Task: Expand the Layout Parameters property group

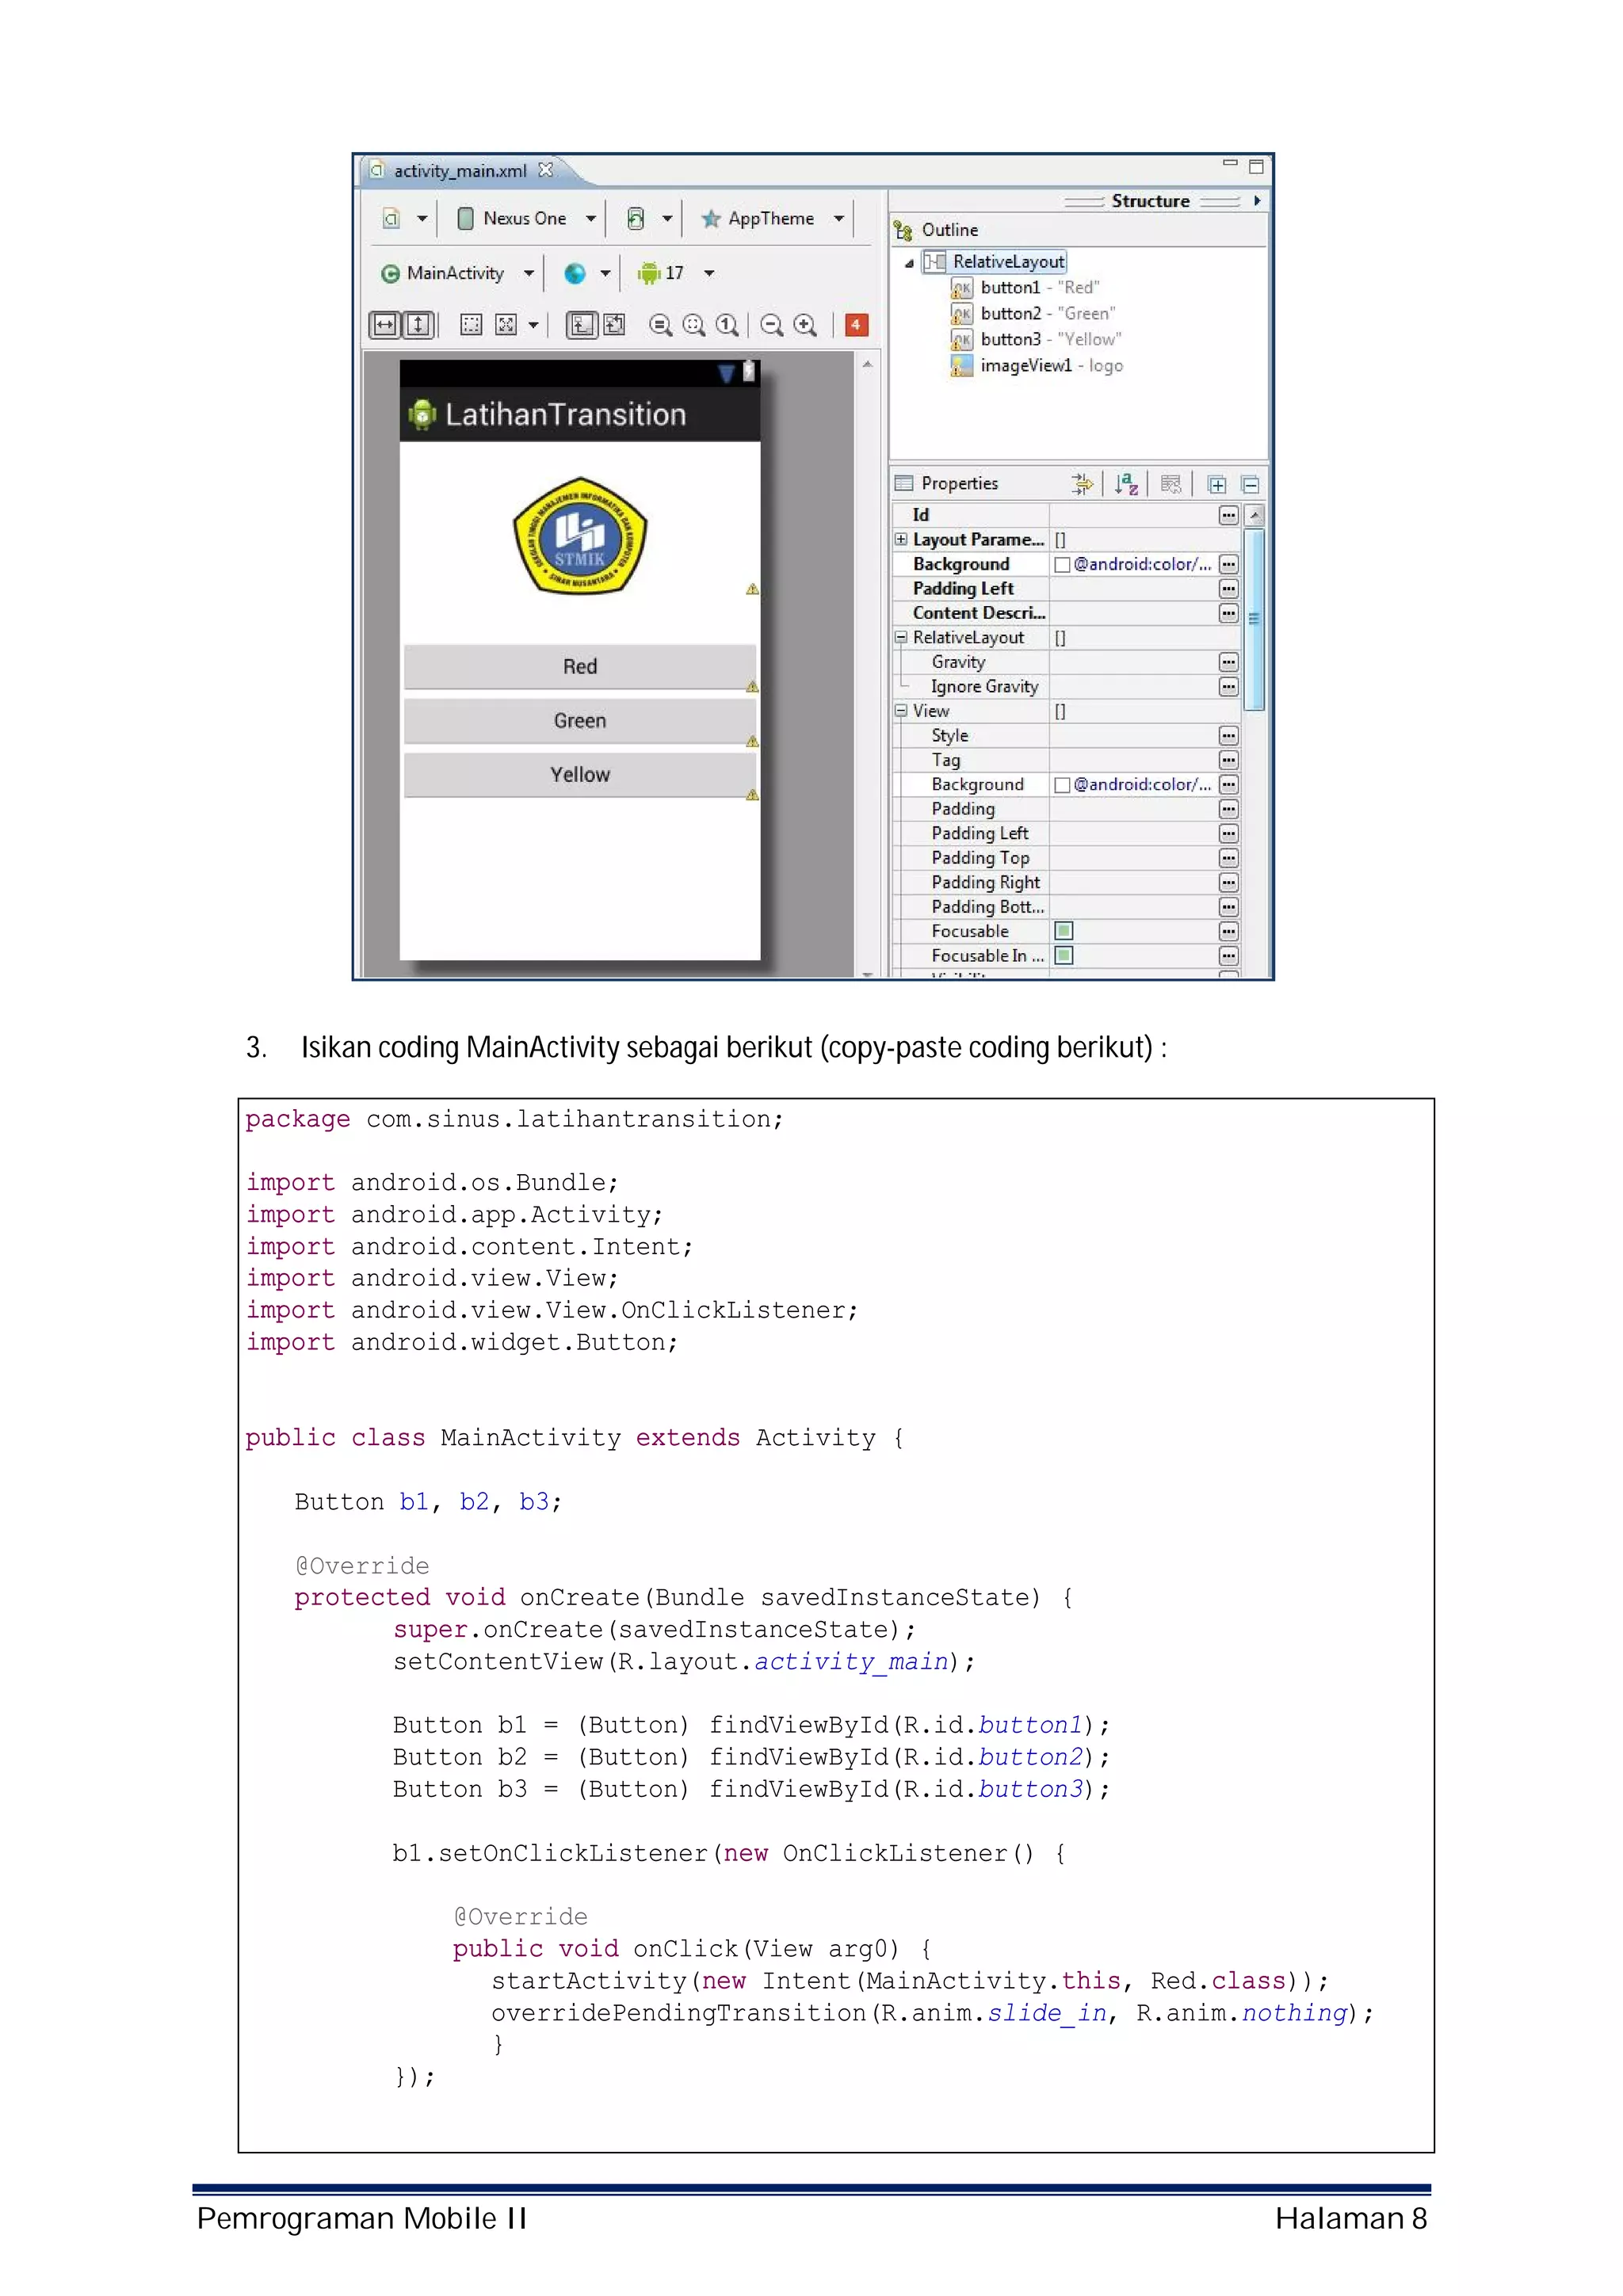Action: tap(901, 539)
